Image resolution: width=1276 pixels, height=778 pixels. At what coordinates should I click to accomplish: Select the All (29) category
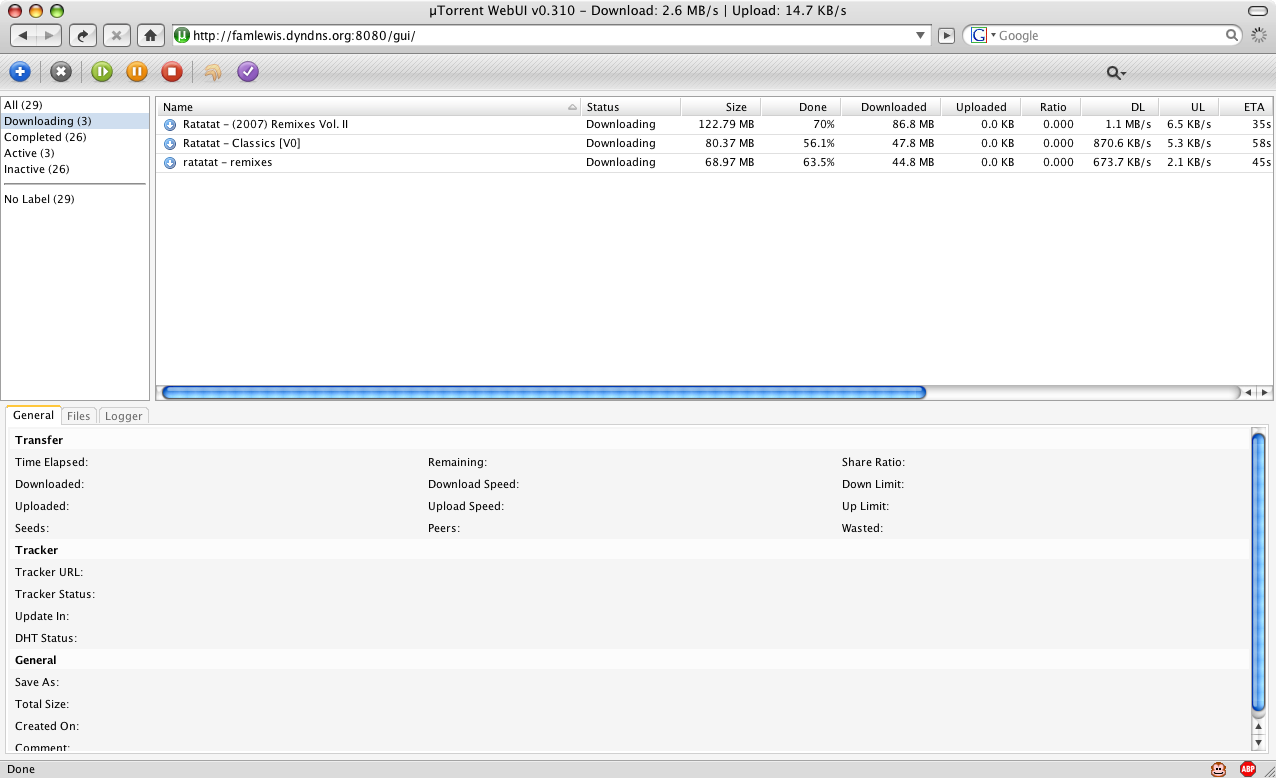pos(75,105)
